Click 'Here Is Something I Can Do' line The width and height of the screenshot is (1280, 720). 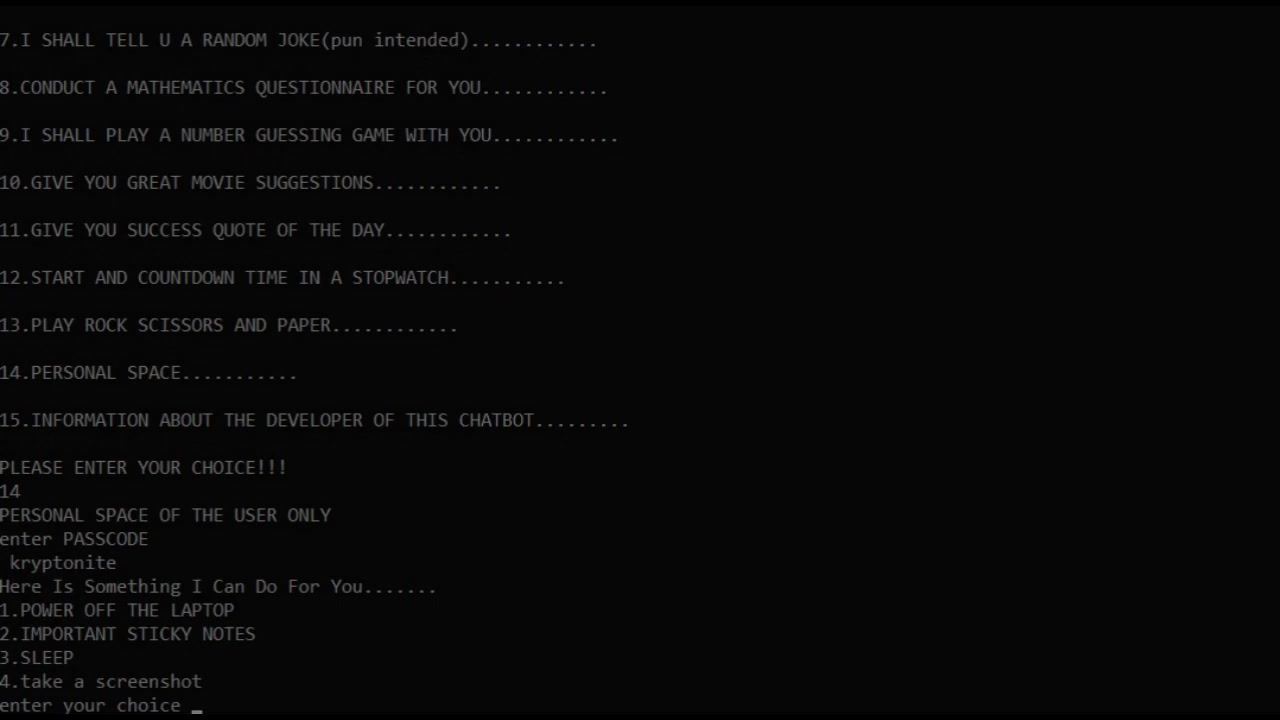[x=218, y=587]
